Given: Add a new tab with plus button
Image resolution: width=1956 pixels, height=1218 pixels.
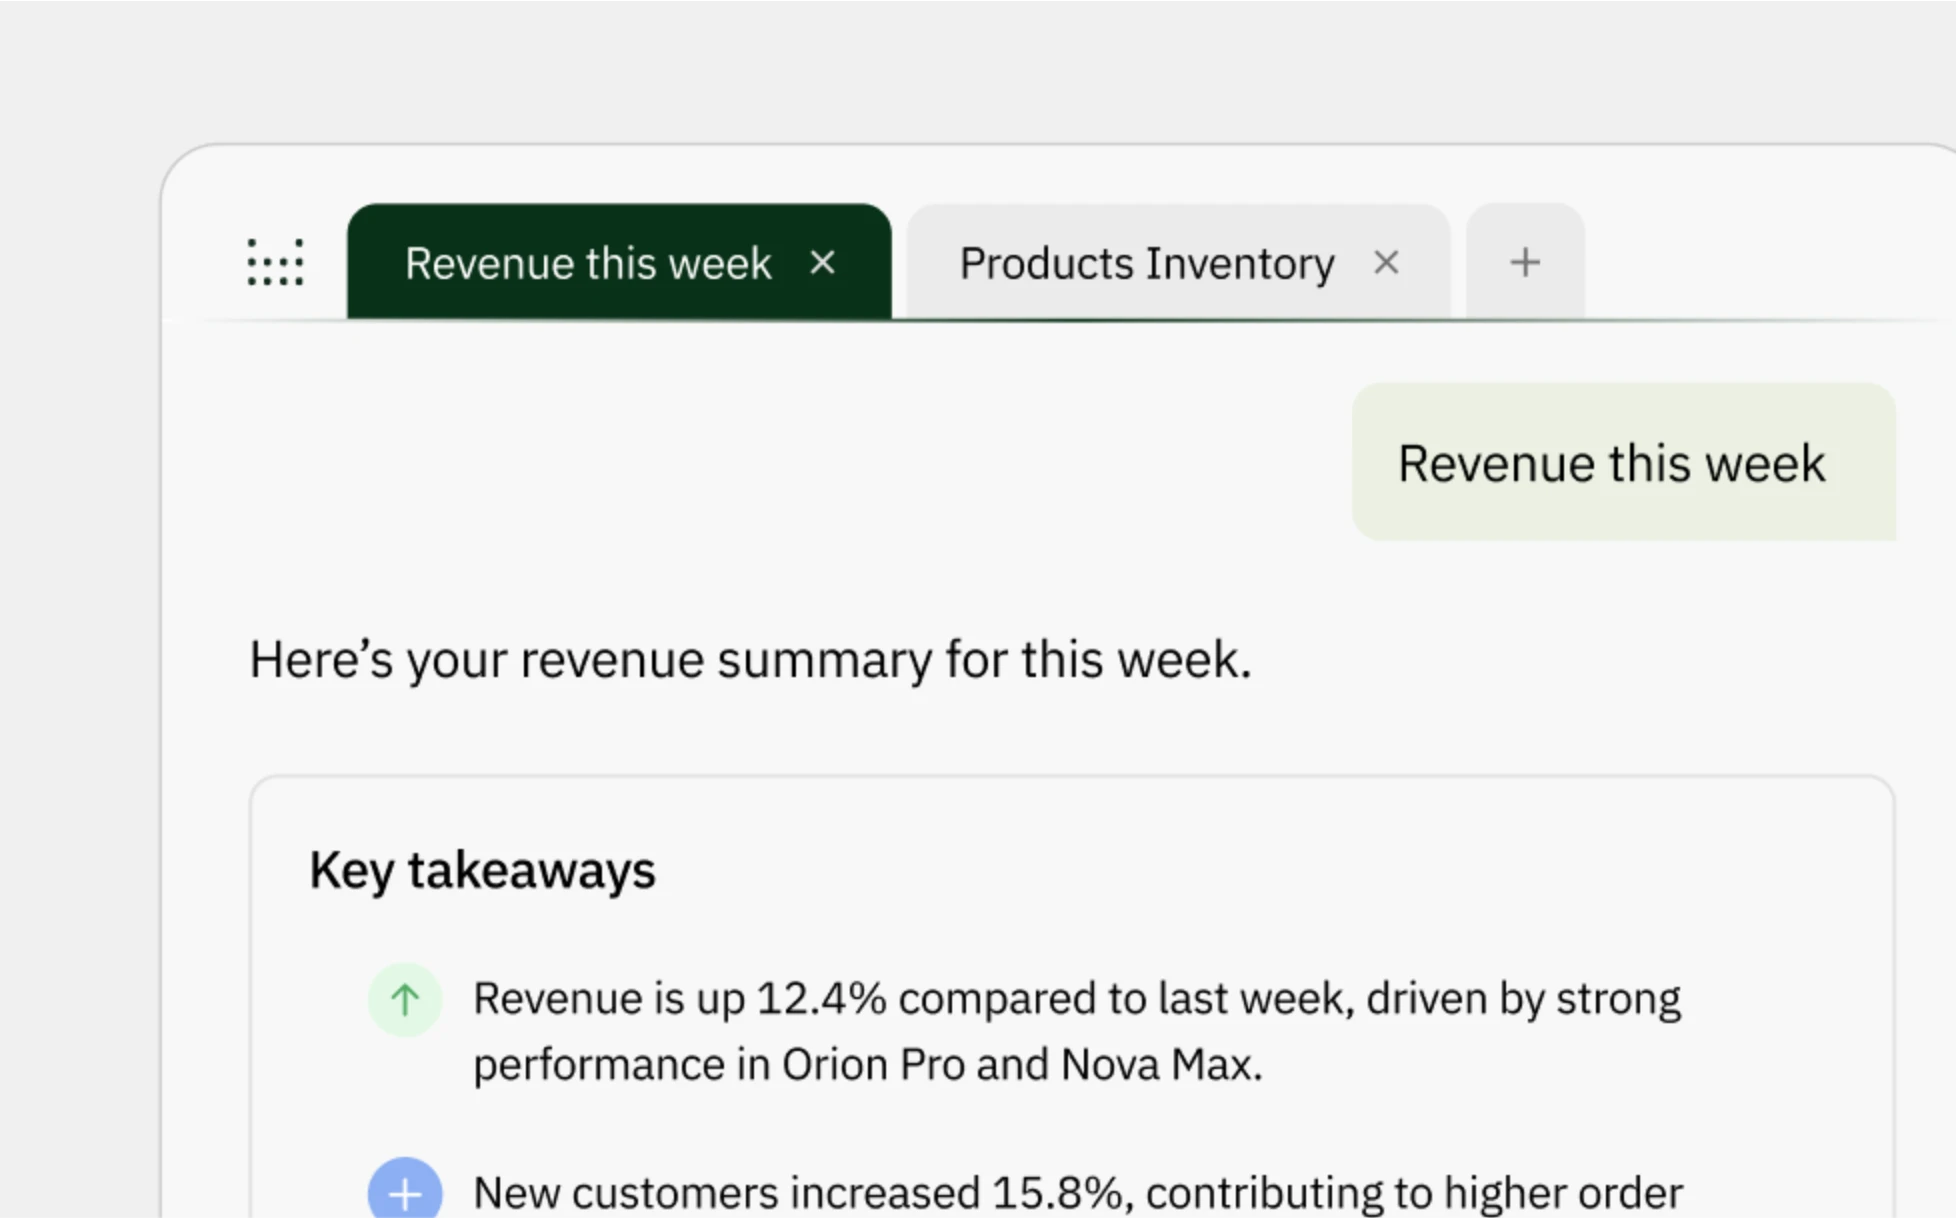Looking at the screenshot, I should (1525, 262).
